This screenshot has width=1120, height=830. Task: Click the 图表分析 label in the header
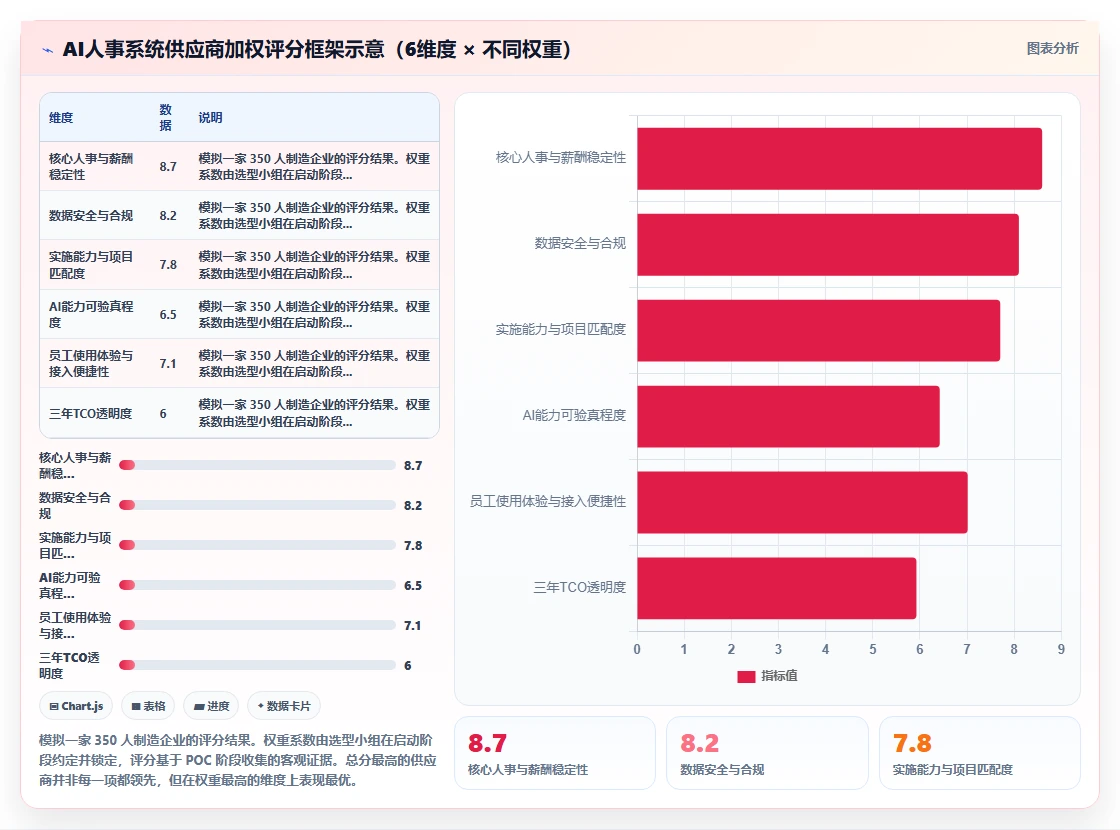click(x=1052, y=49)
